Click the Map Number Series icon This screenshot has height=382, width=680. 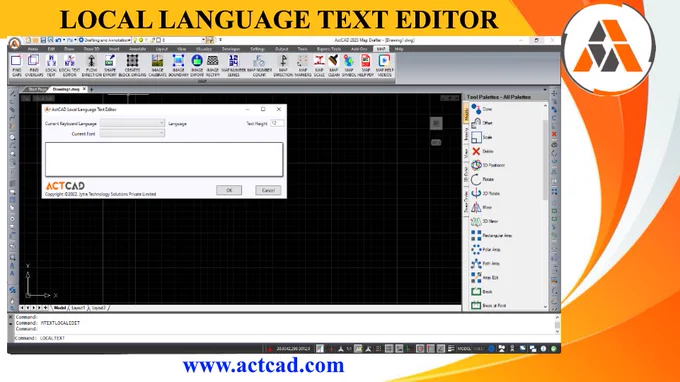coord(233,66)
